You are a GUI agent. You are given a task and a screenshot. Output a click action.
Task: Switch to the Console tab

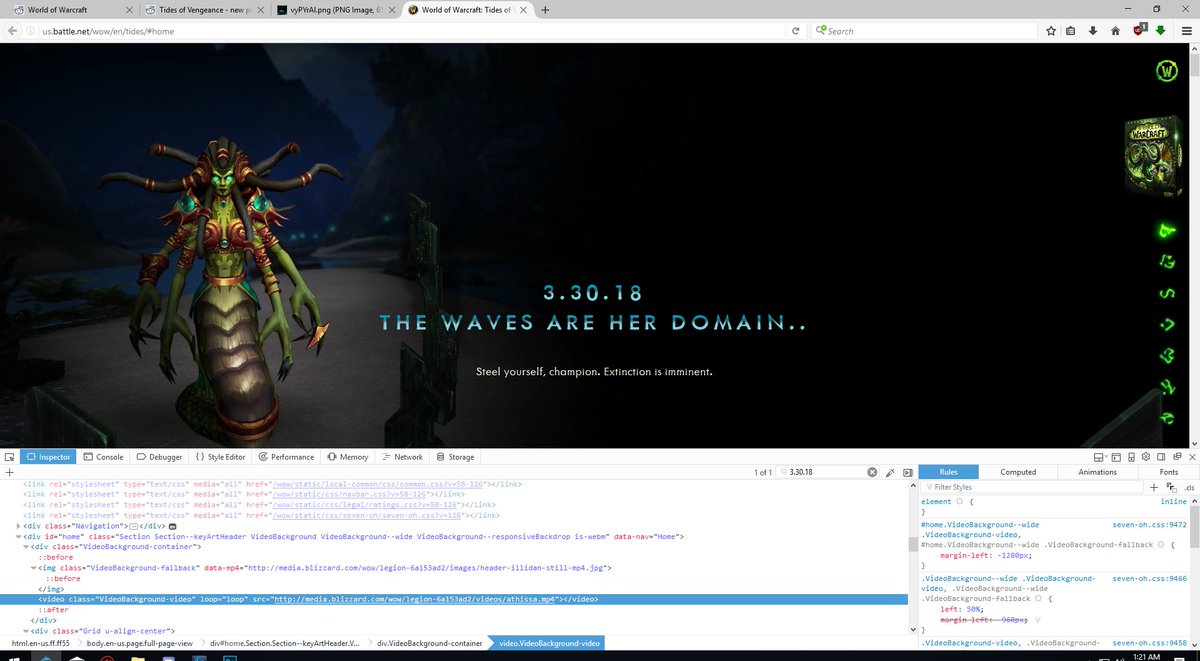(103, 457)
